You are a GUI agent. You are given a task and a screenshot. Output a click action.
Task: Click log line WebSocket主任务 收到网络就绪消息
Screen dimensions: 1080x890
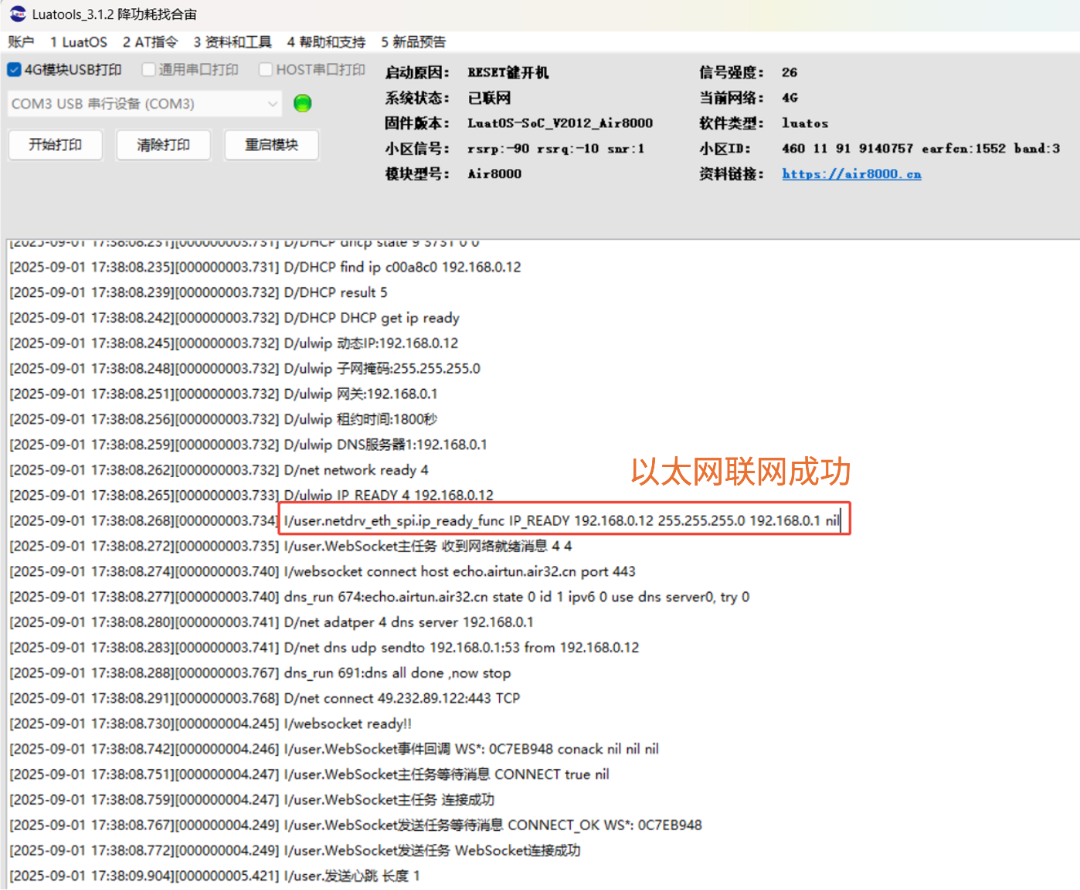coord(291,546)
